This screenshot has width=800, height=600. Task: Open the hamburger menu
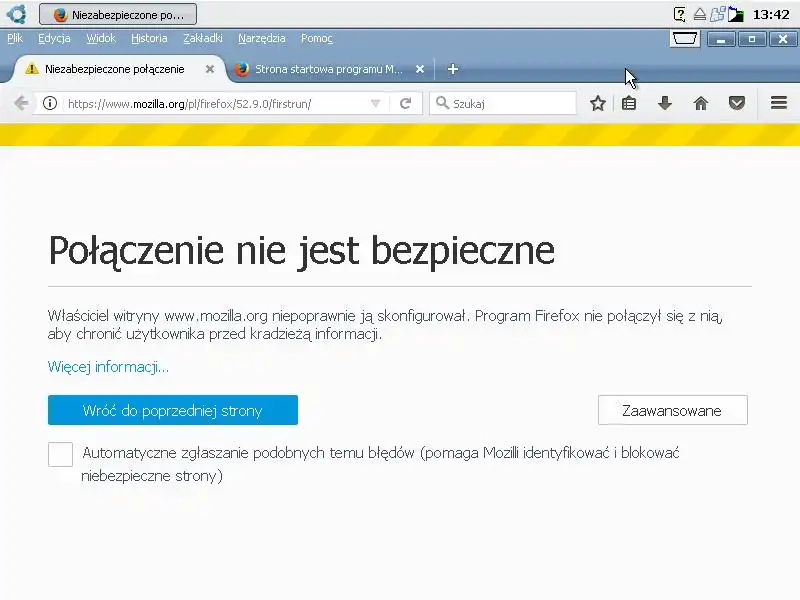[x=779, y=103]
